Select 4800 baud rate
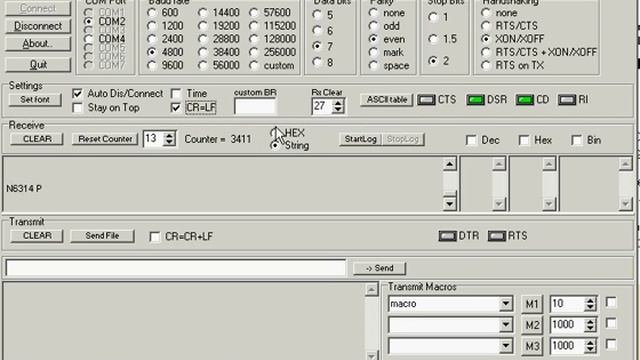 coord(152,52)
